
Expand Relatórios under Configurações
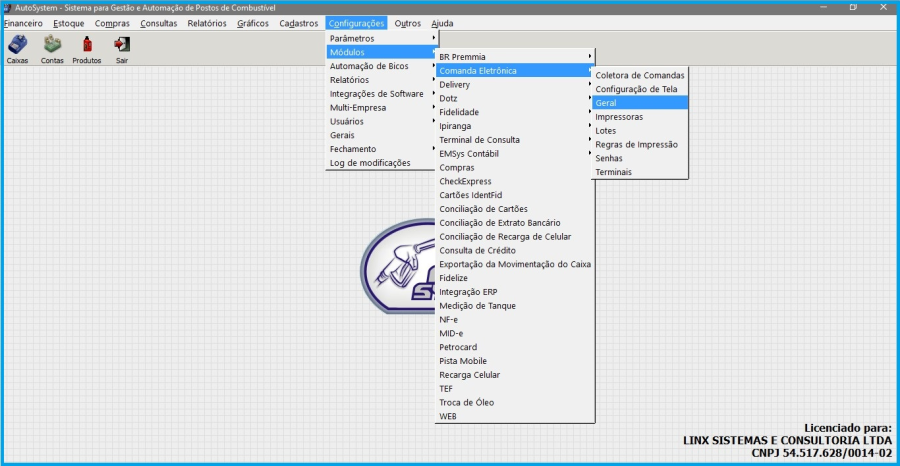tap(382, 80)
